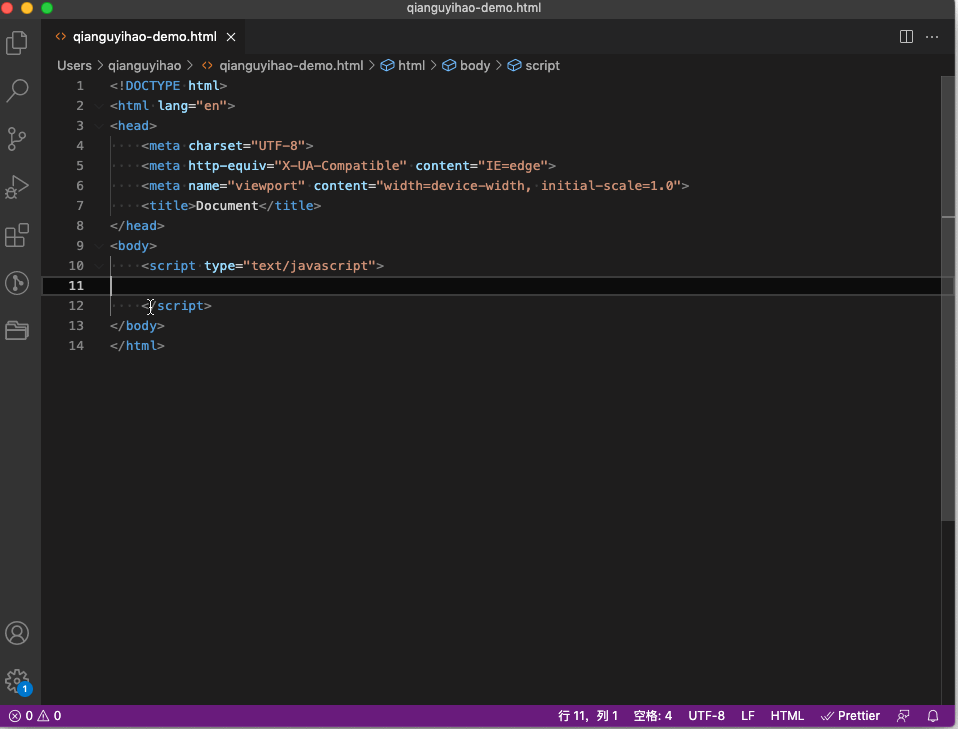Collapse the body fold arrow on line 9

99,246
